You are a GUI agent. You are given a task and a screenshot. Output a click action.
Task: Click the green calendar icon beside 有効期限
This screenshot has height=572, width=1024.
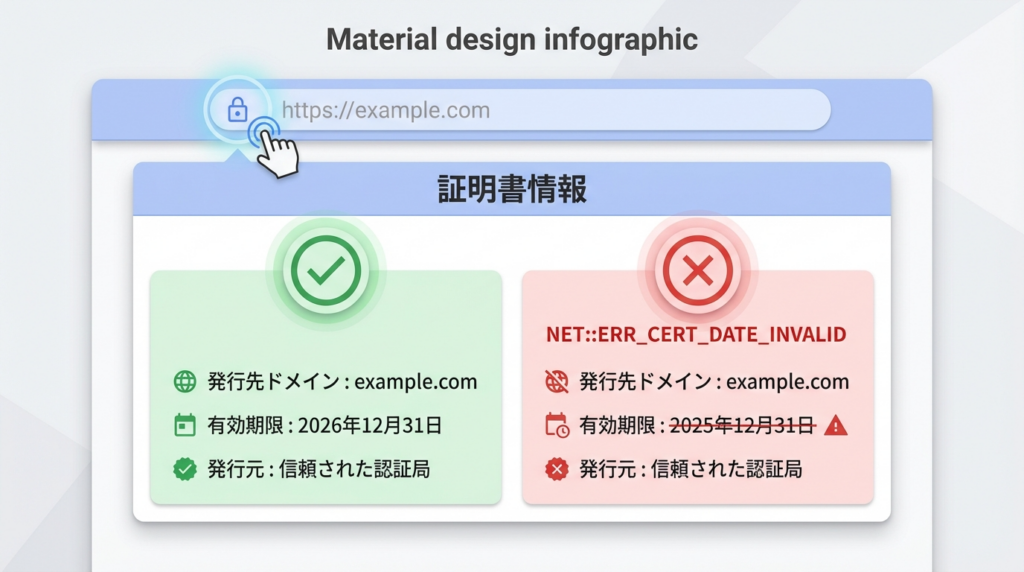coord(185,425)
